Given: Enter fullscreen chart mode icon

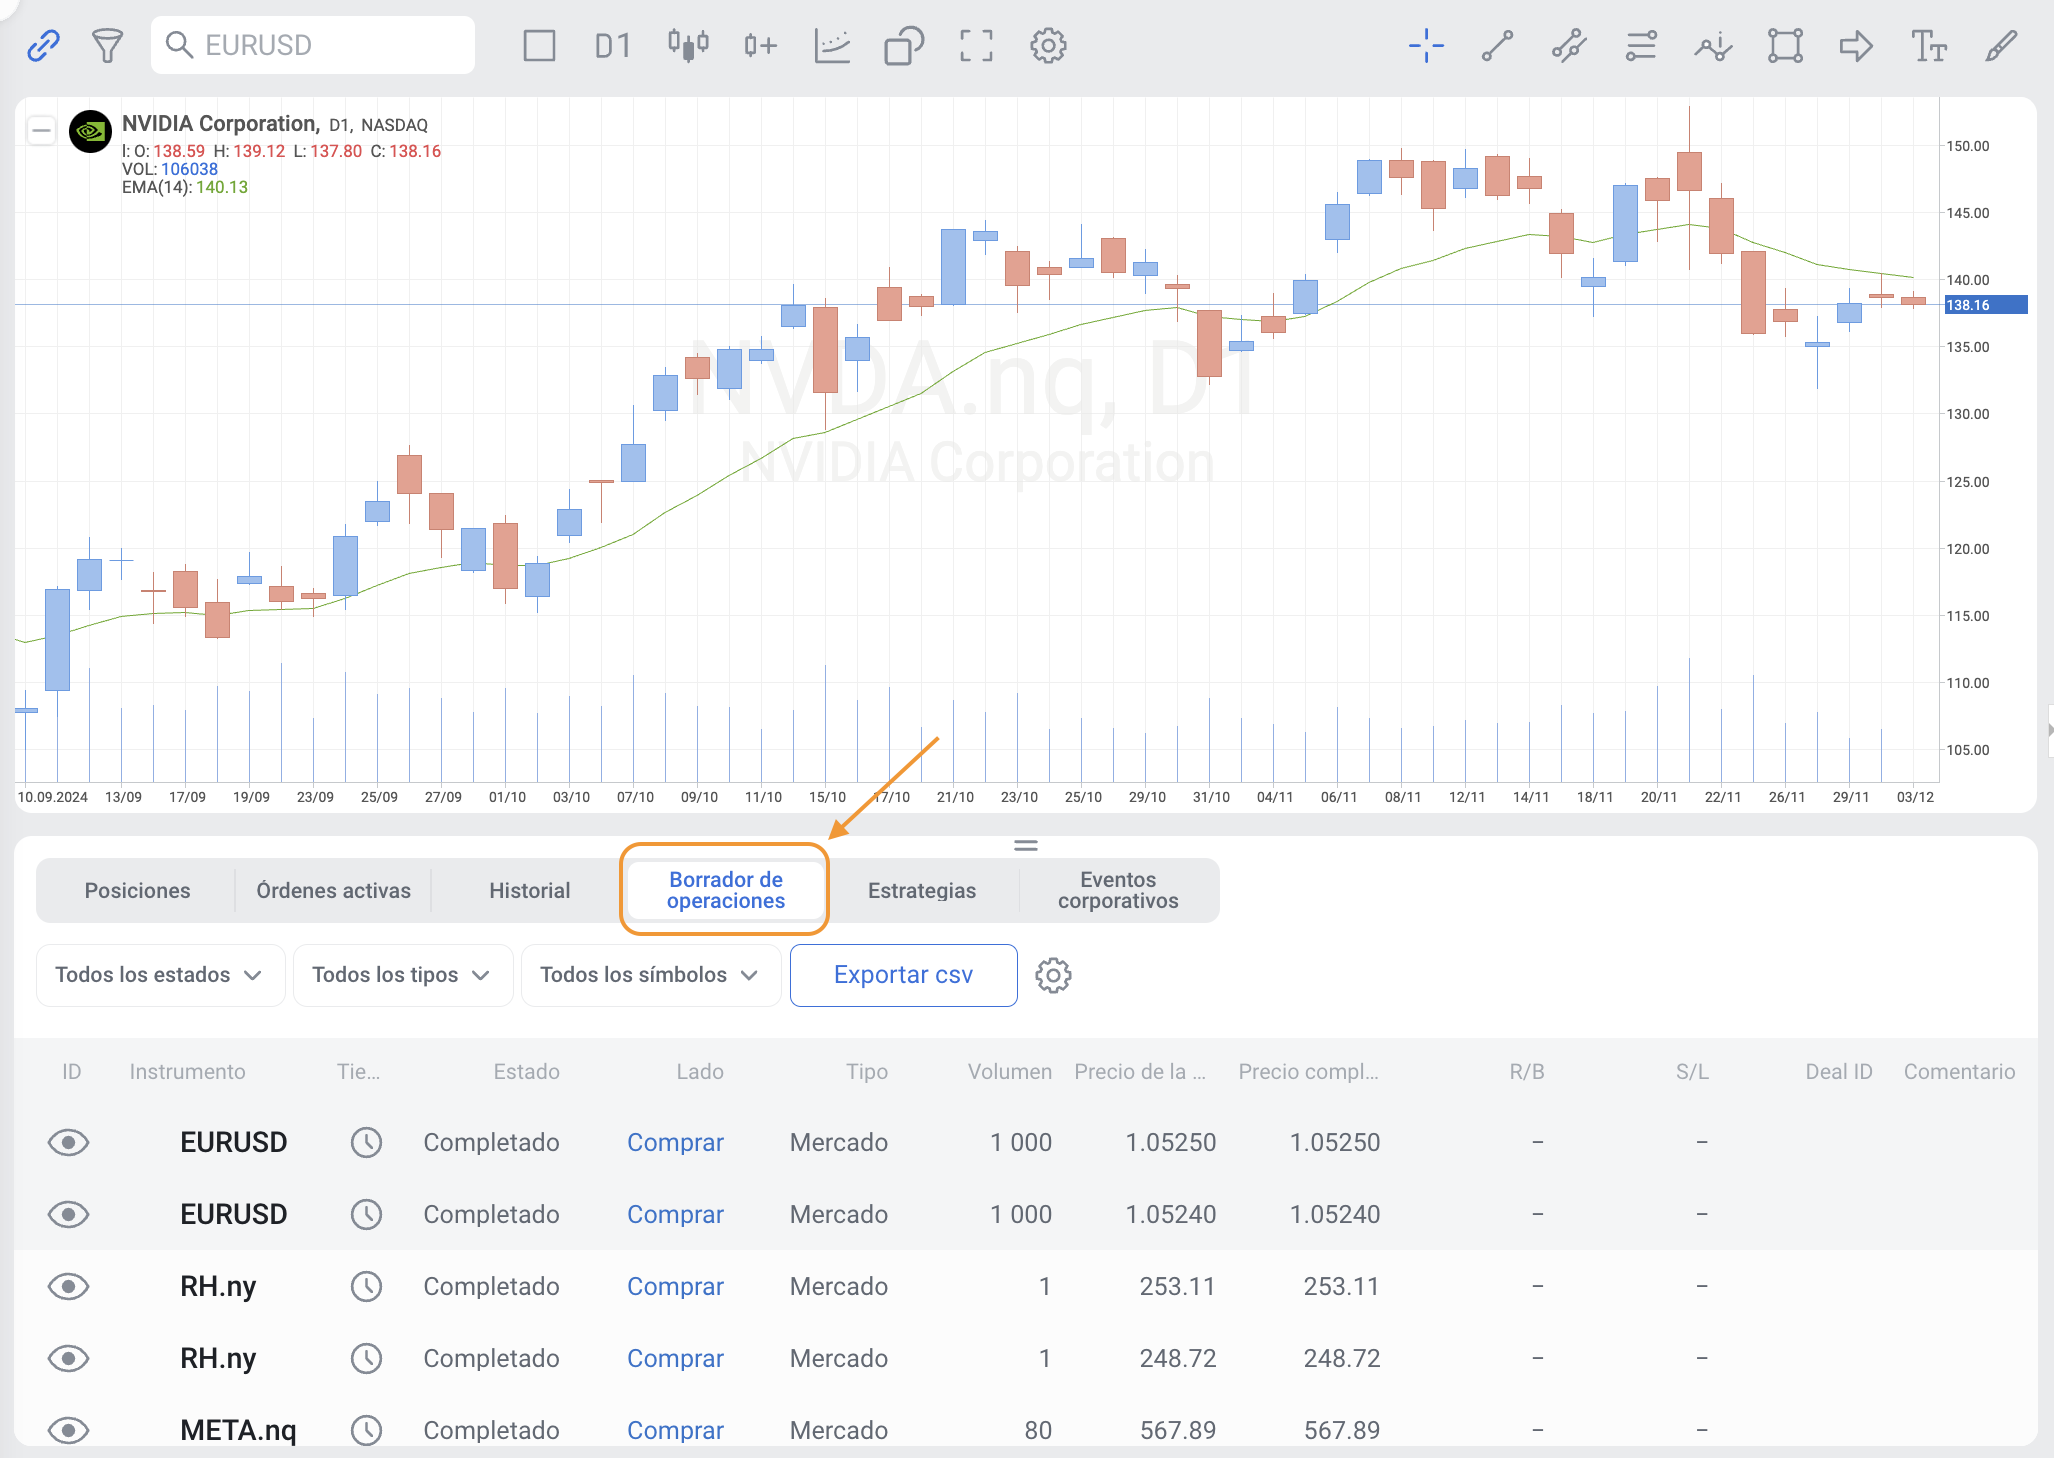Looking at the screenshot, I should (x=976, y=45).
